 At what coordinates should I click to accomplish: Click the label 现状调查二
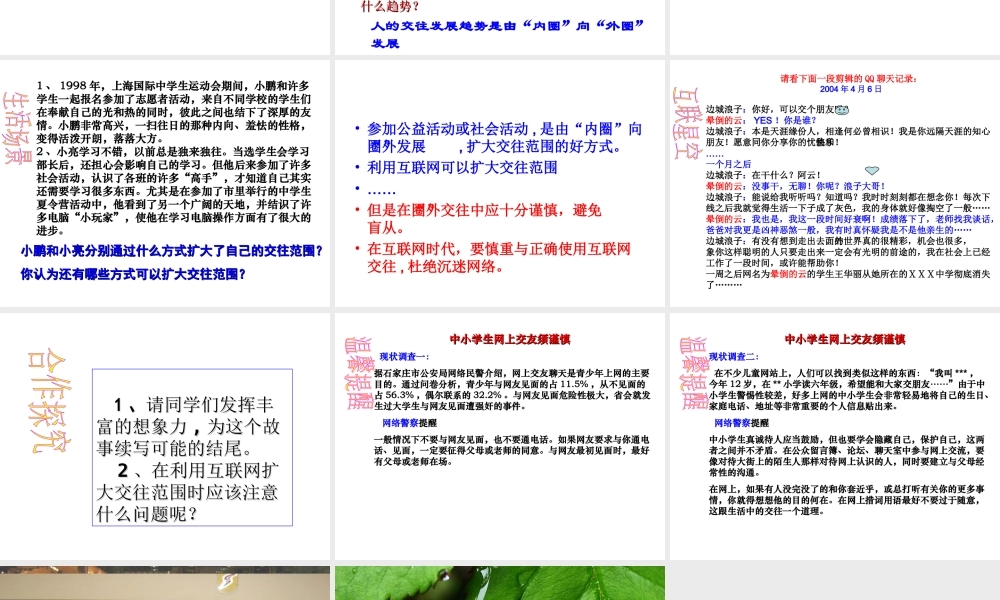[734, 356]
